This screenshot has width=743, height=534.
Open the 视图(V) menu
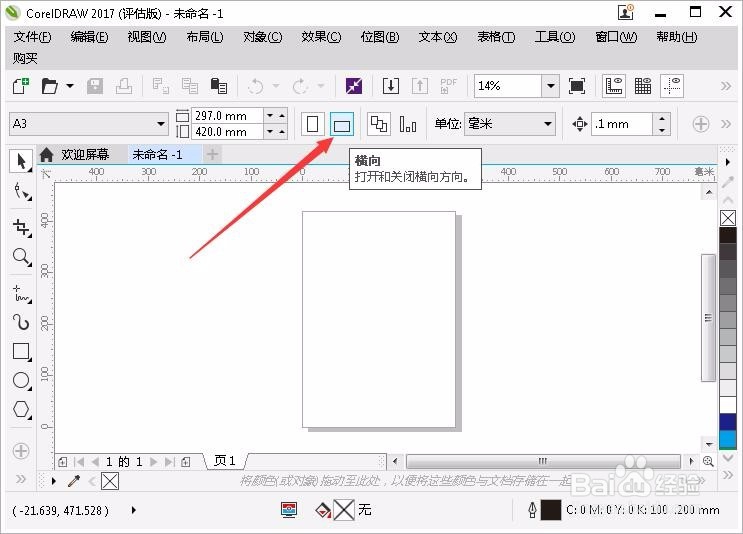pyautogui.click(x=147, y=37)
